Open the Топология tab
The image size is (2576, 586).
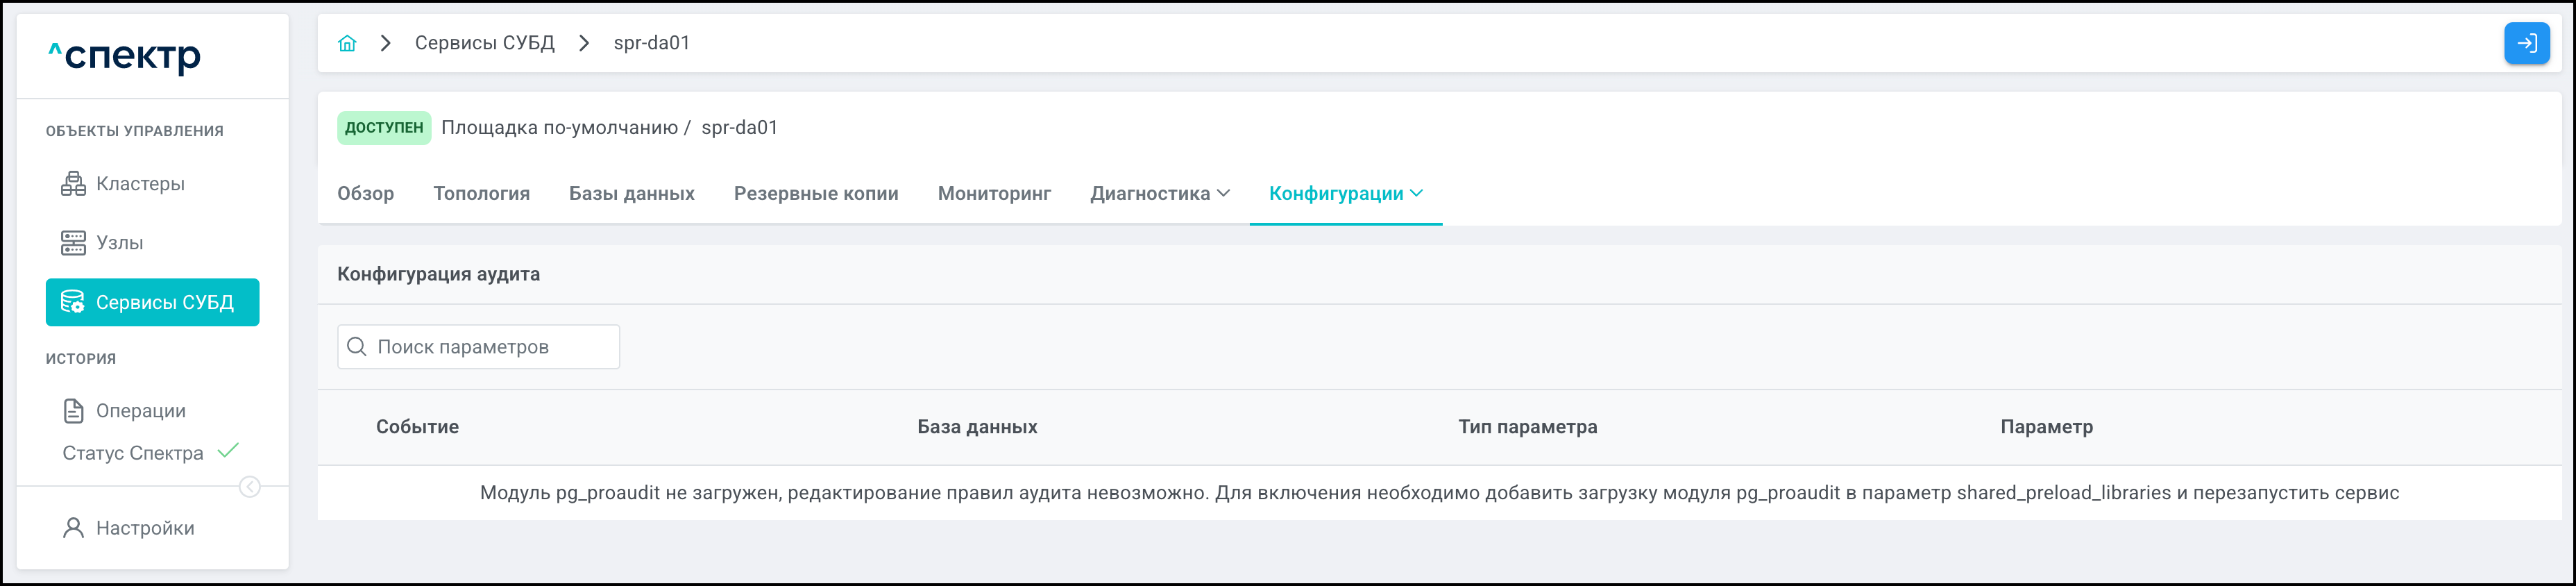tap(481, 194)
